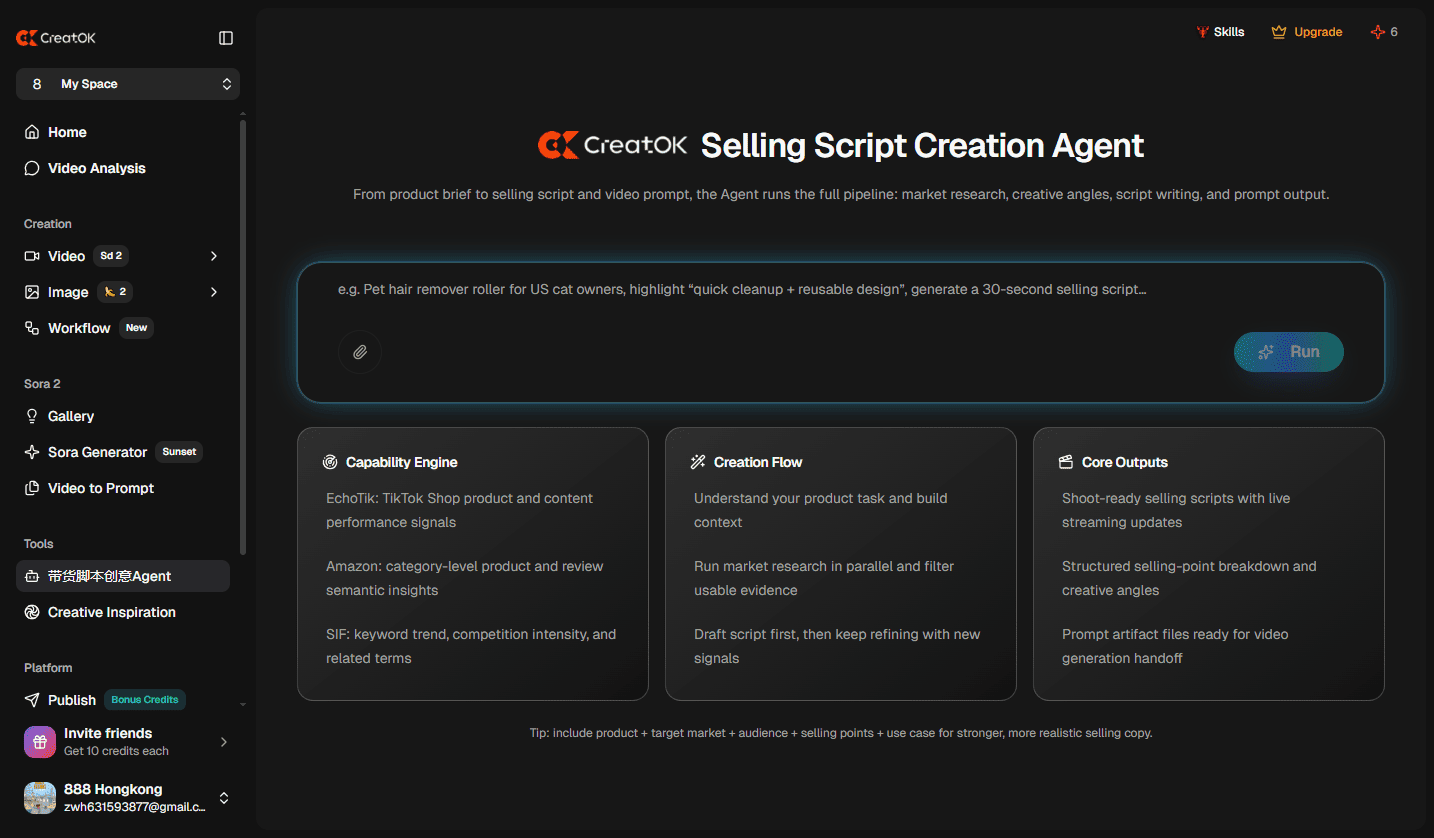Click the sidebar vertical scrollbar

click(243, 335)
